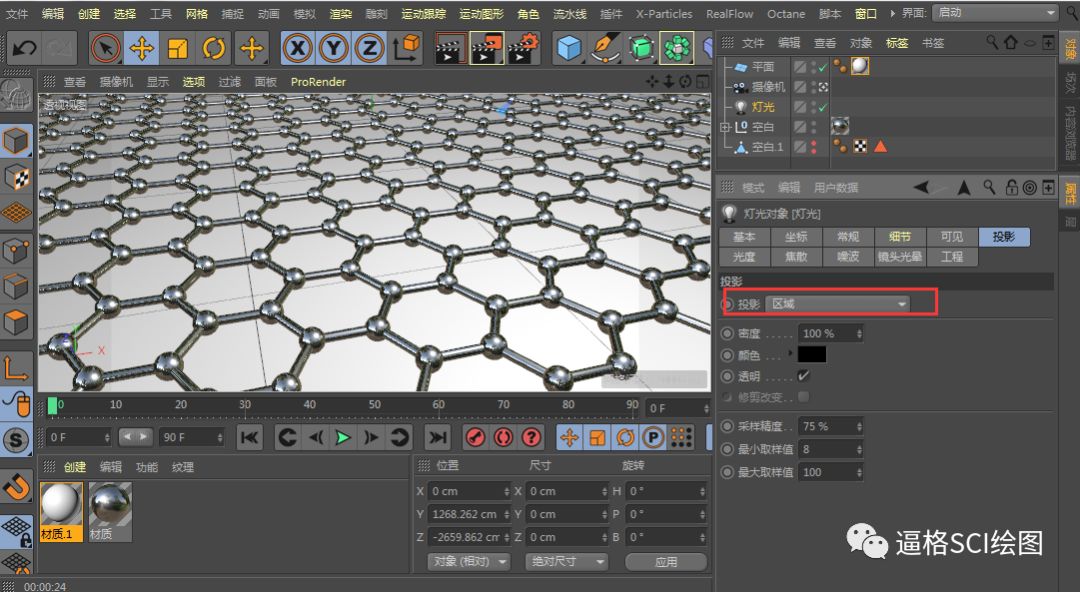This screenshot has height=592, width=1080.
Task: Click the keyframe selection question mark button
Action: pyautogui.click(x=531, y=437)
